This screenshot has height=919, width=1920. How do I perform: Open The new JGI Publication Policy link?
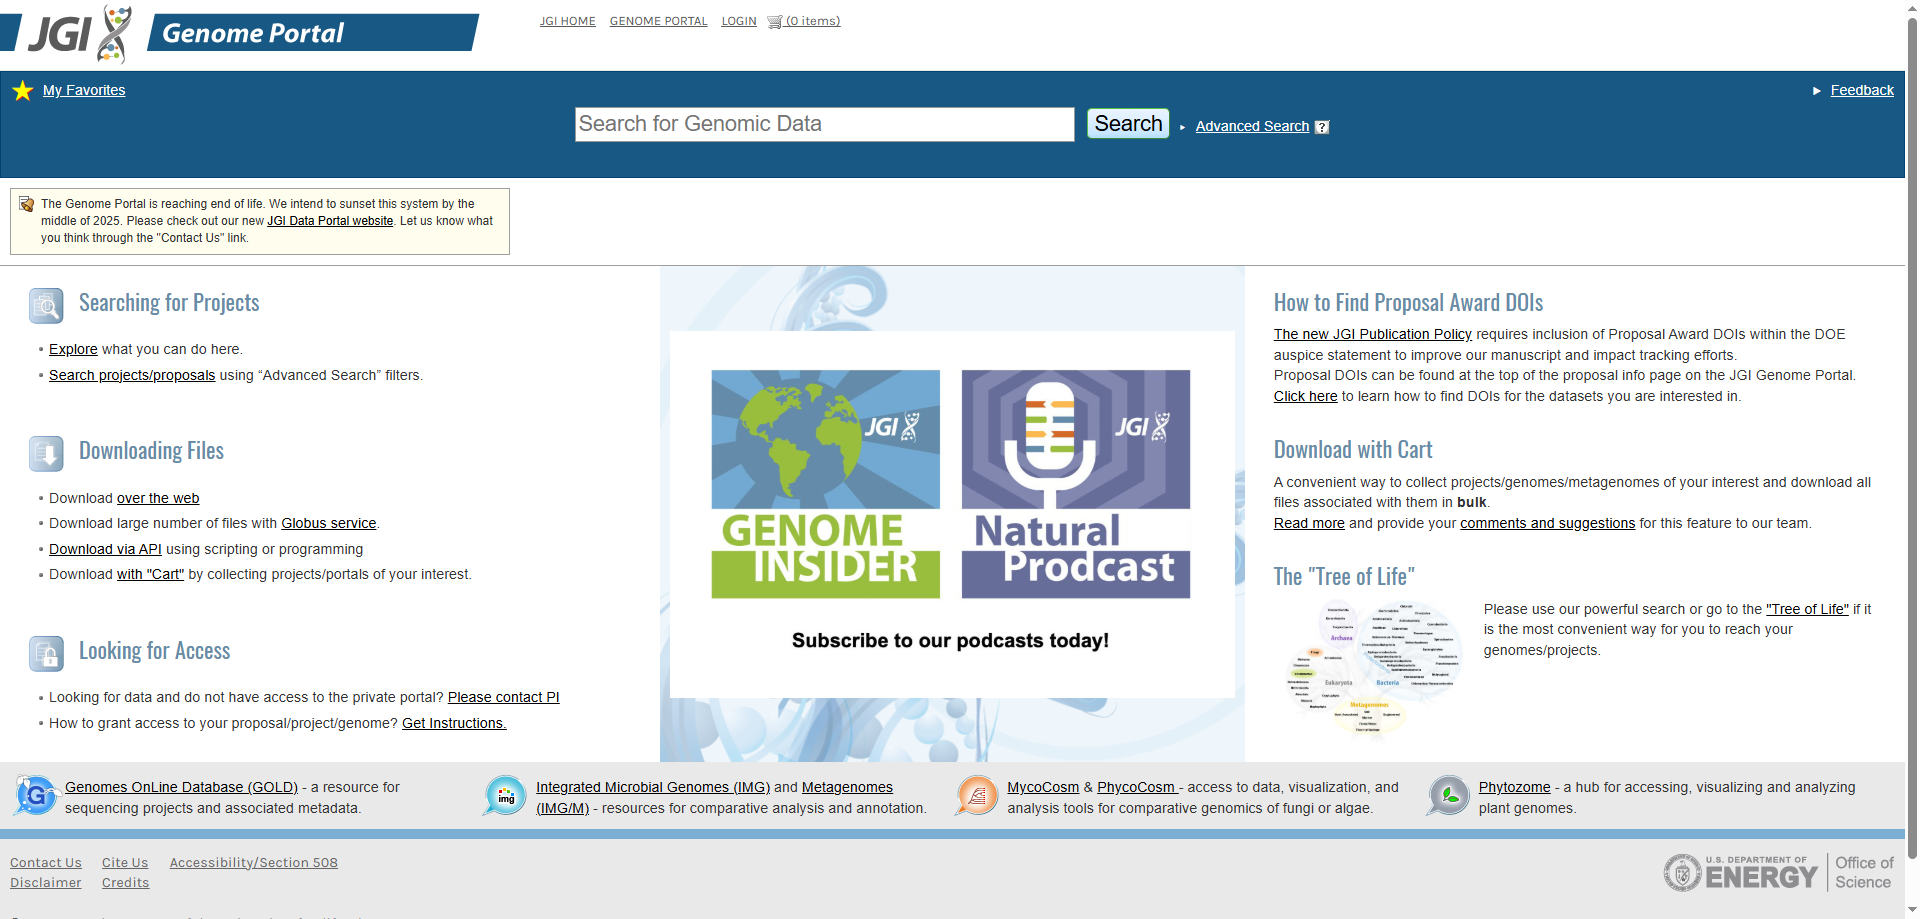pos(1373,334)
